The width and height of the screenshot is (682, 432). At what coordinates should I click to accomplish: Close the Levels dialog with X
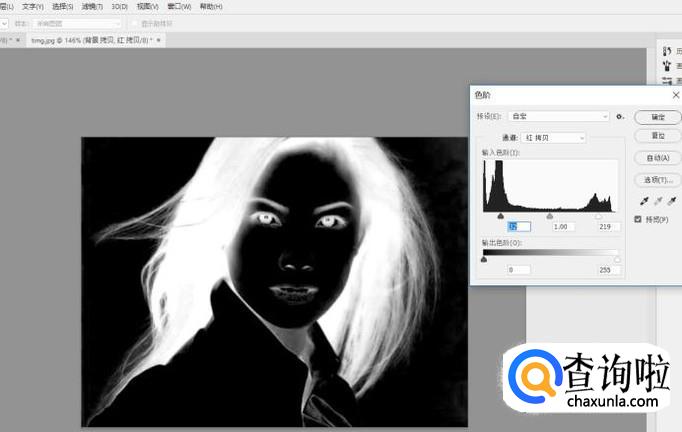675,95
